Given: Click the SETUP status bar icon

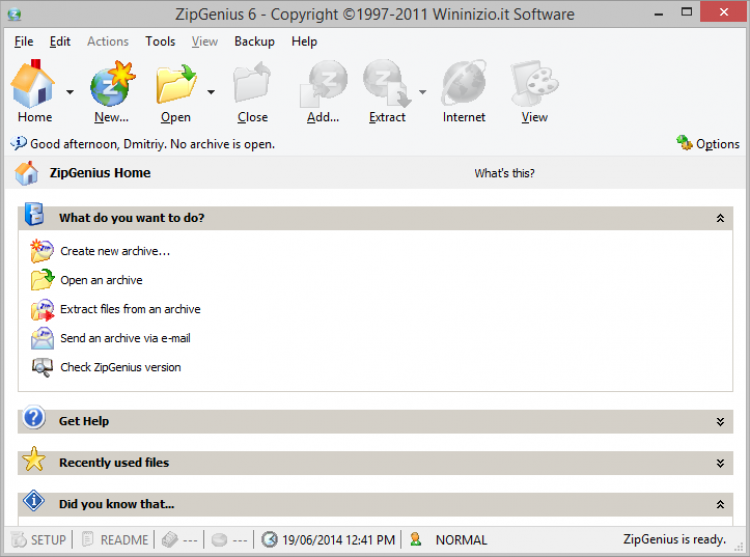Looking at the screenshot, I should (x=19, y=540).
